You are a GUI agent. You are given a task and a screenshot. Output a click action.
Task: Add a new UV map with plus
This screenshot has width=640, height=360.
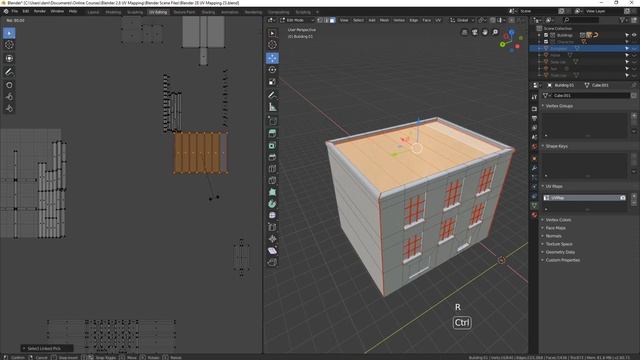tap(634, 196)
